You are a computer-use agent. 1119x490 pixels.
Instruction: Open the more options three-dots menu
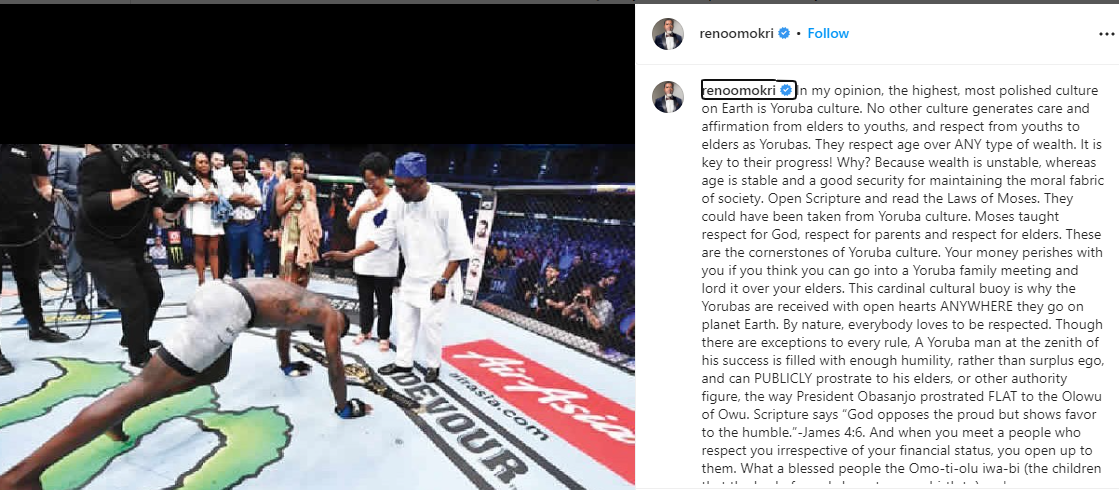[1105, 34]
